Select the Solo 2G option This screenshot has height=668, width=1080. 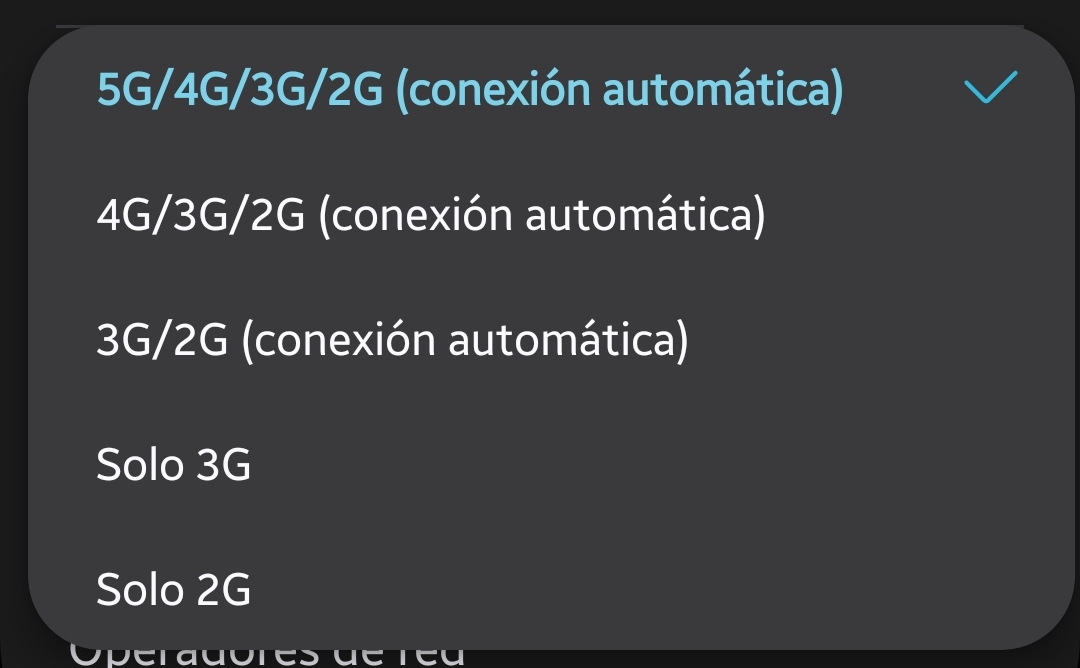(173, 590)
